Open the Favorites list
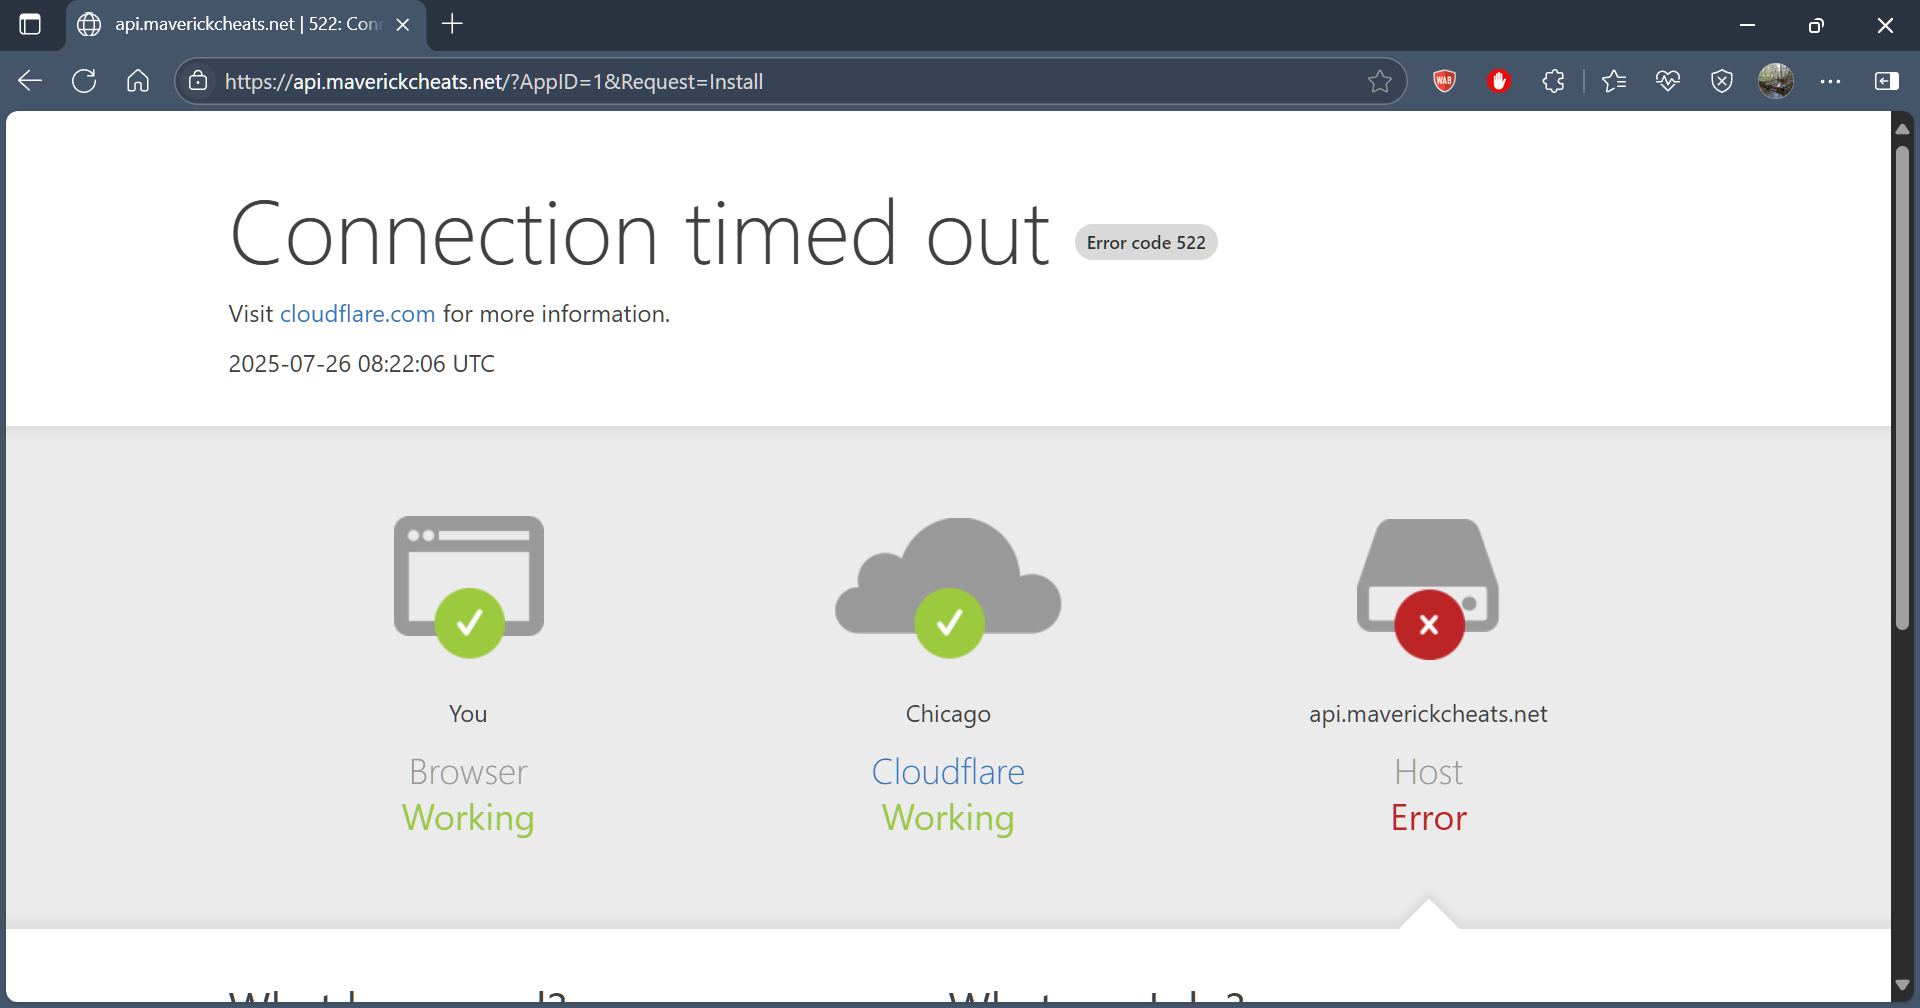 click(1614, 81)
